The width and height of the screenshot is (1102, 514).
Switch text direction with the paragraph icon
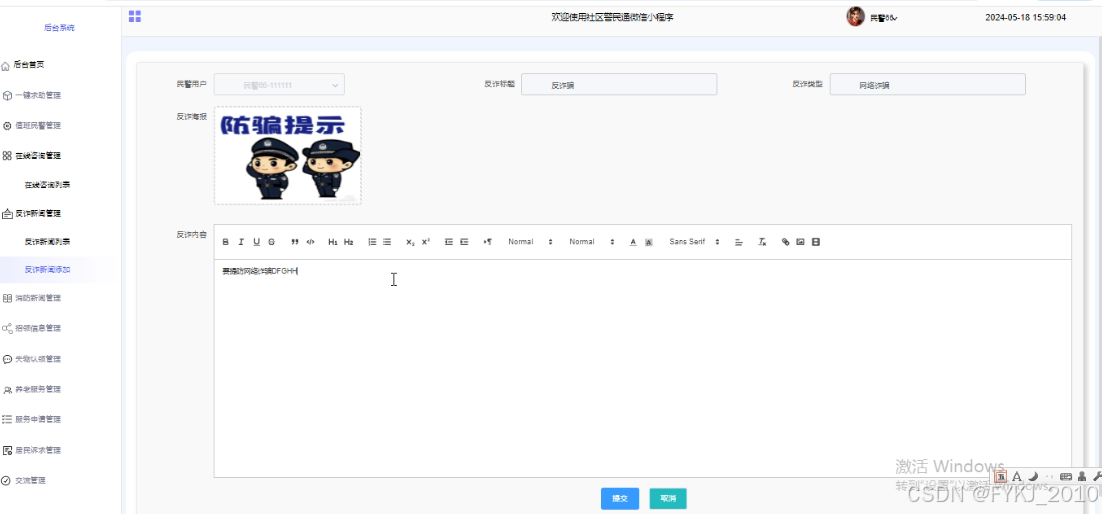pyautogui.click(x=488, y=242)
